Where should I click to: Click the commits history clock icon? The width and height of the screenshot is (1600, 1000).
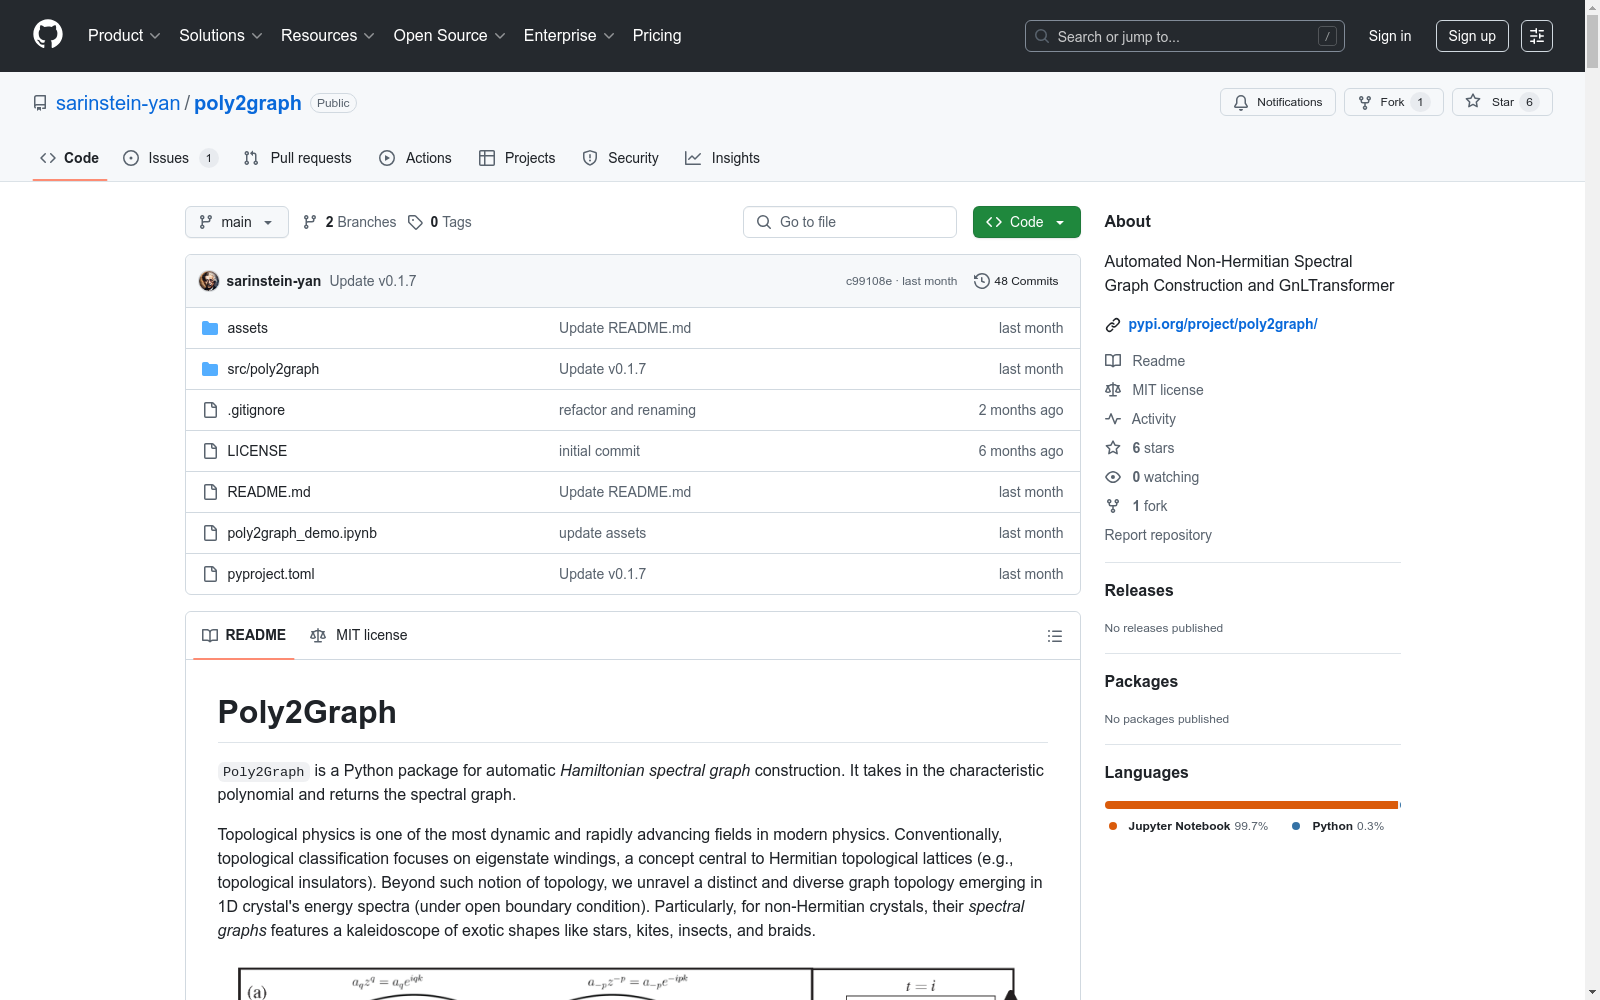tap(982, 281)
